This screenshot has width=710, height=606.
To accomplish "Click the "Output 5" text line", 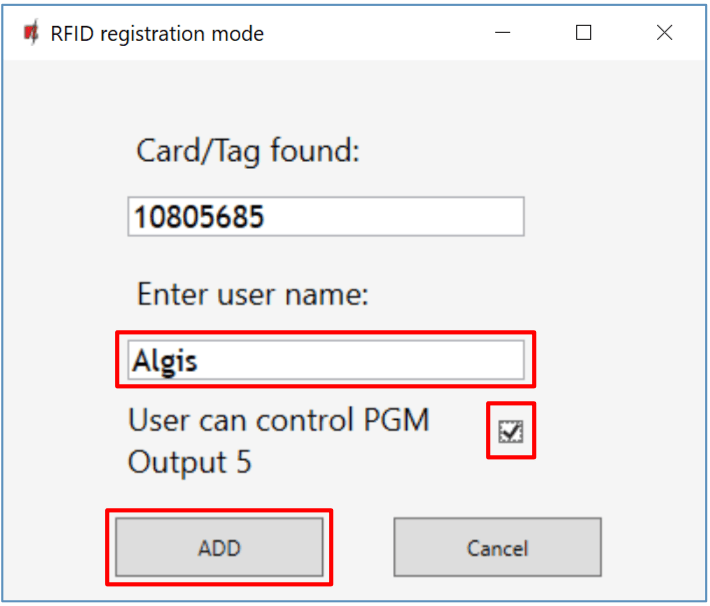I will pyautogui.click(x=190, y=463).
